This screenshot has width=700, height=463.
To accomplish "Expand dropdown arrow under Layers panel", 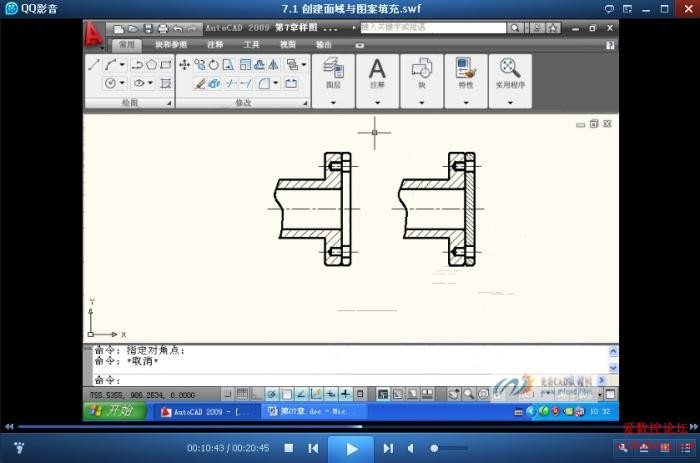I will [x=333, y=102].
